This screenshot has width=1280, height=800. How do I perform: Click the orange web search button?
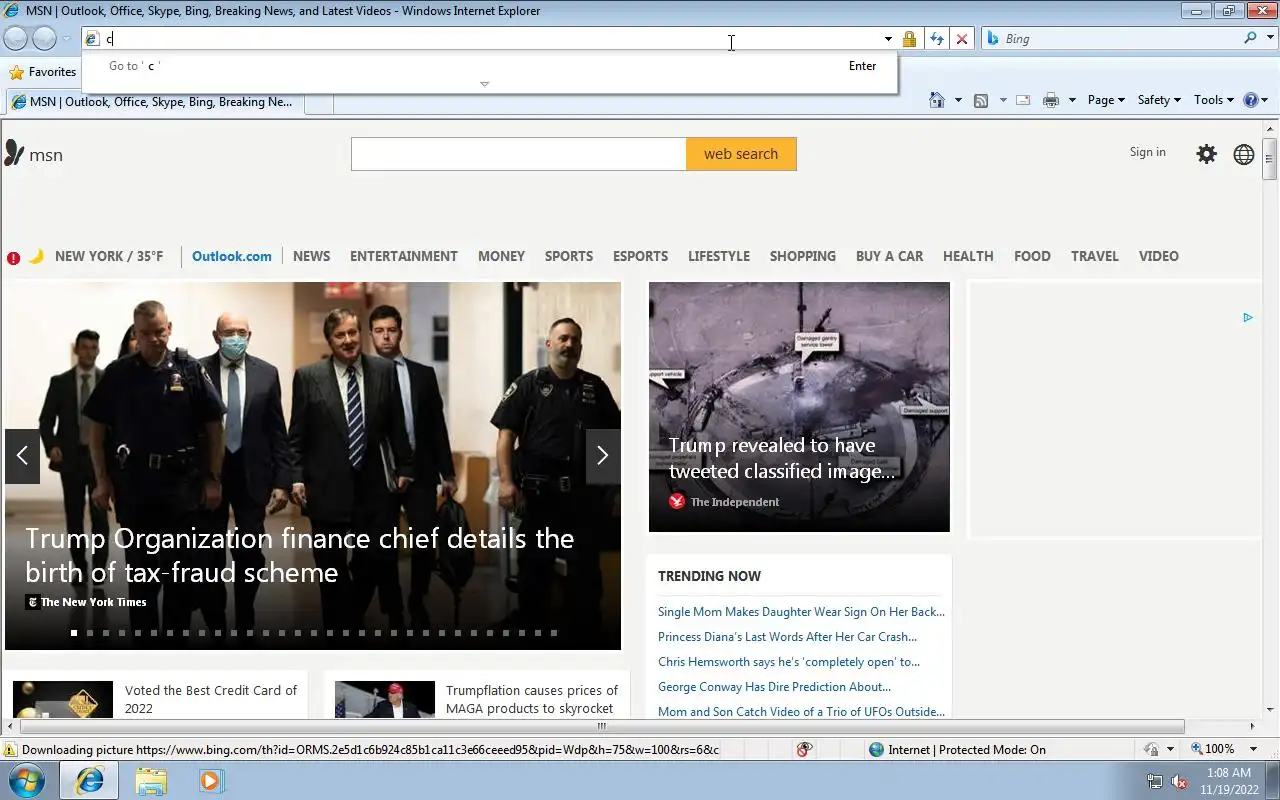coord(741,154)
